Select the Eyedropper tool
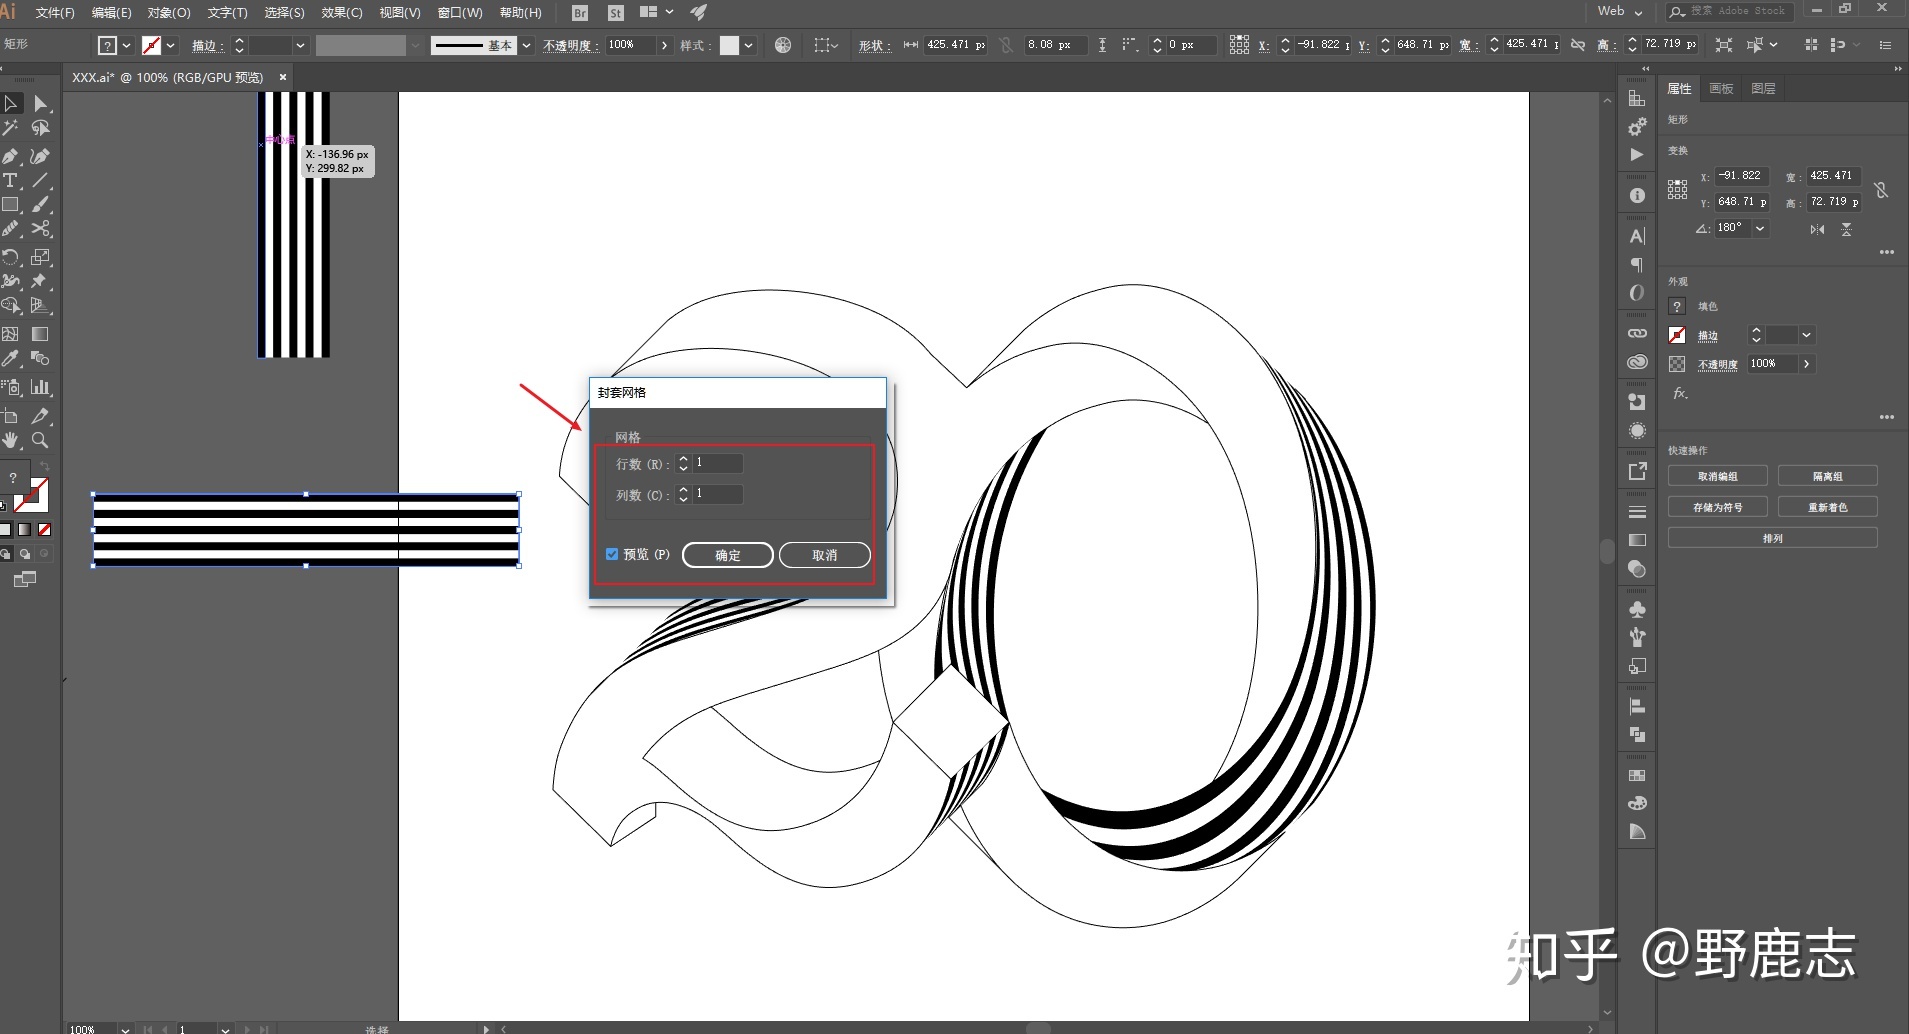 click(x=11, y=358)
